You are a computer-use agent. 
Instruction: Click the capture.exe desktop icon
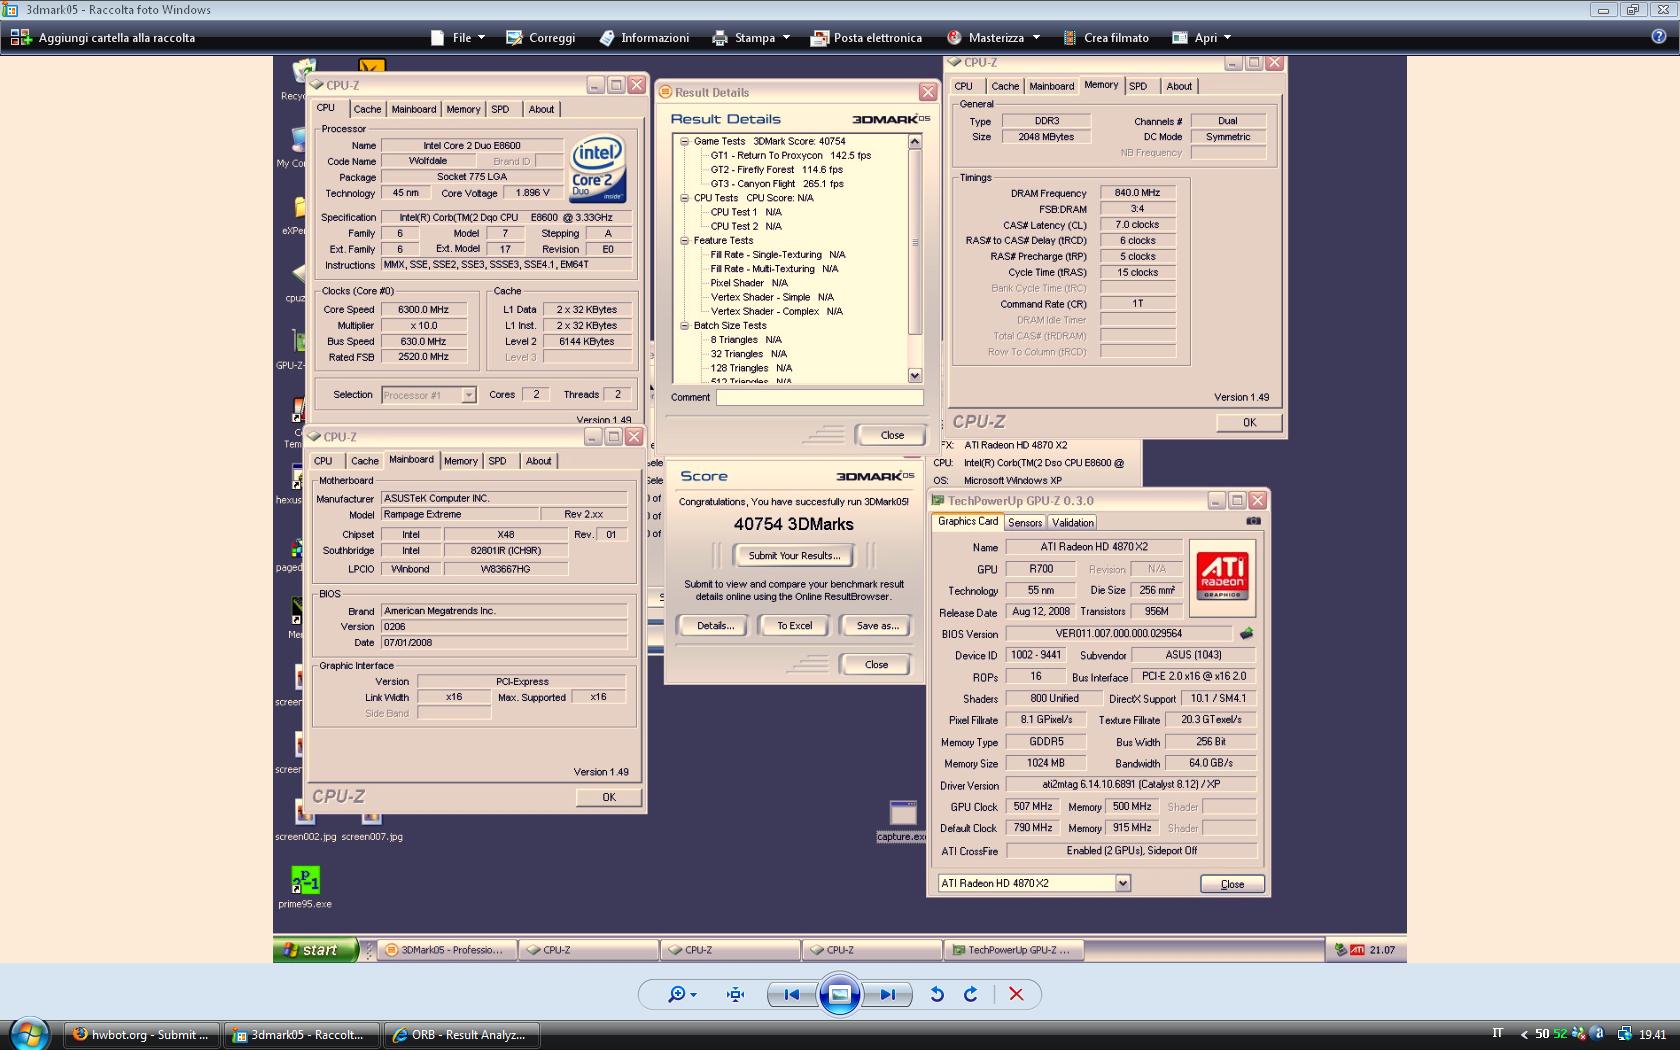[x=902, y=821]
